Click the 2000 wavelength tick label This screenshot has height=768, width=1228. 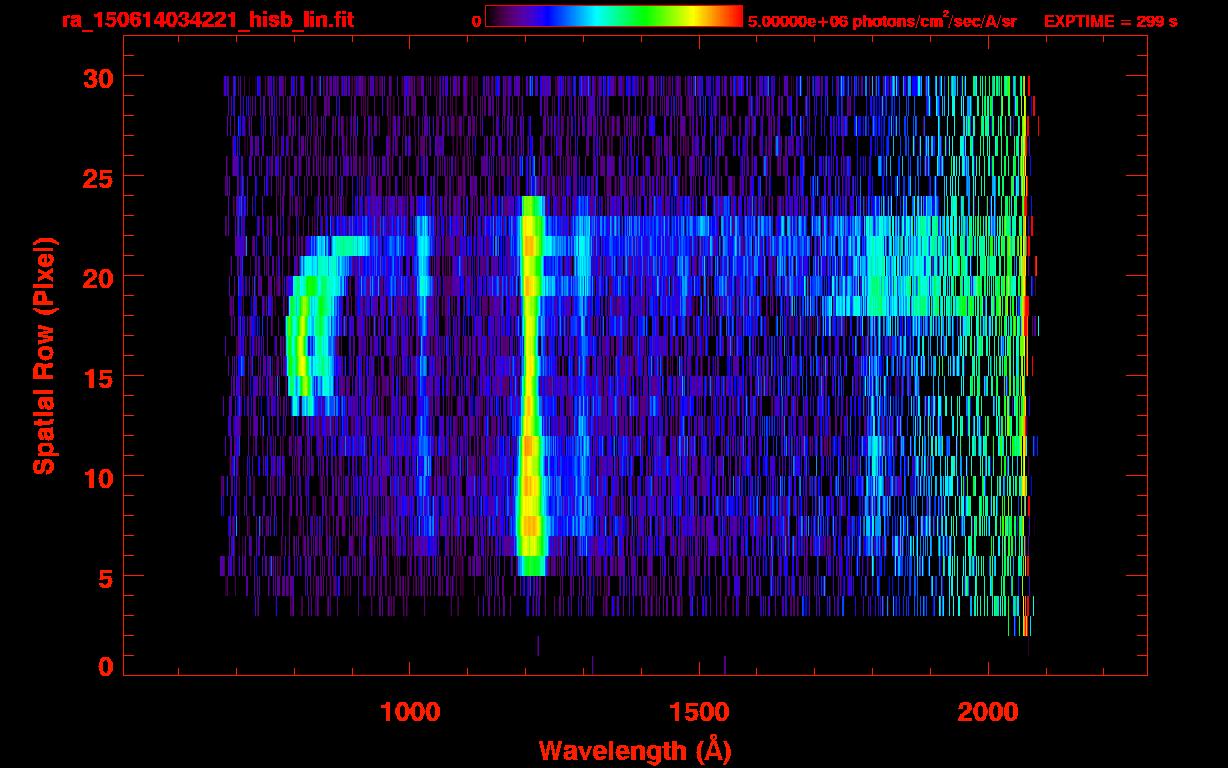[988, 712]
